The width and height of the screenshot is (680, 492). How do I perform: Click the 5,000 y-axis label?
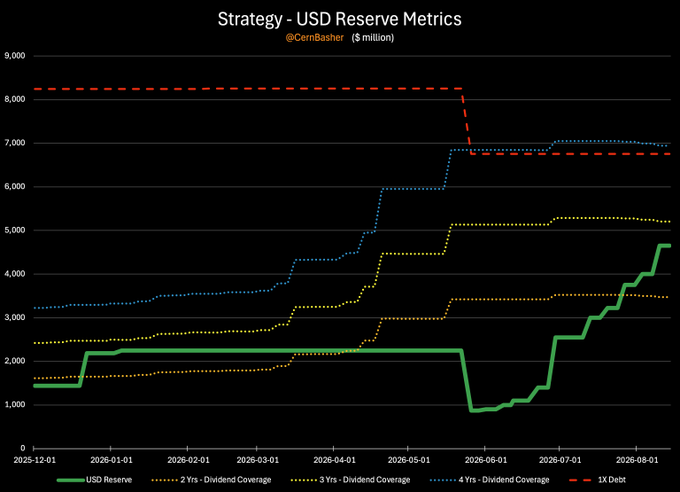pos(15,230)
